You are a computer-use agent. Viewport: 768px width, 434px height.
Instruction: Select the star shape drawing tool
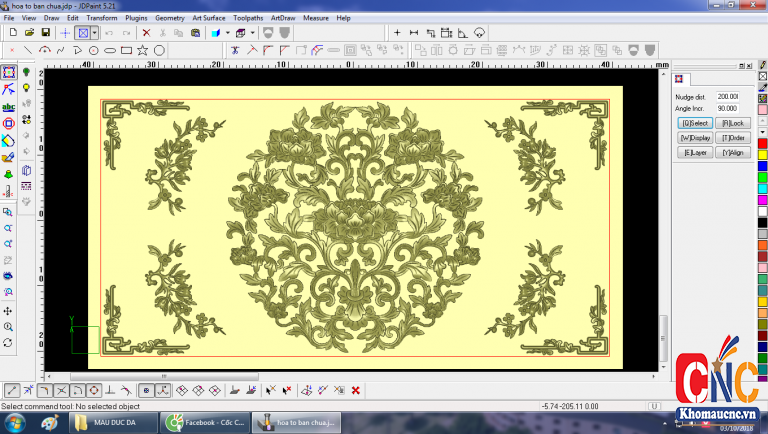point(143,50)
